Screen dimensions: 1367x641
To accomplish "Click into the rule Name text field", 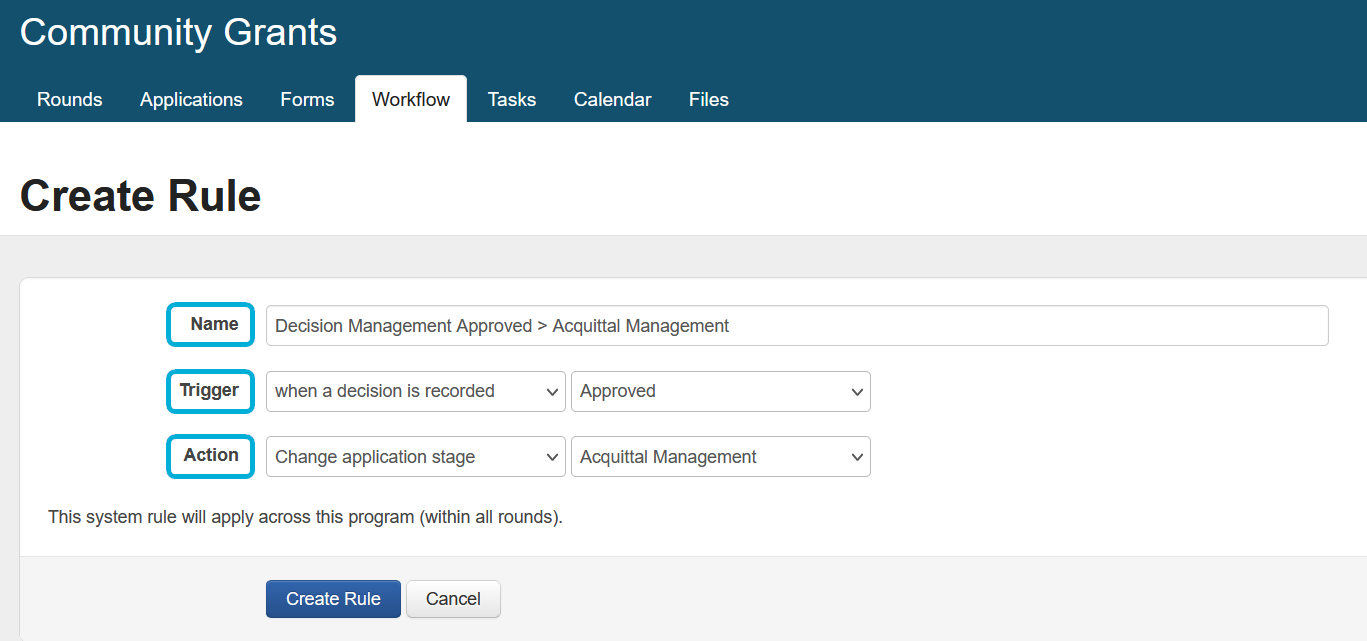I will [796, 326].
